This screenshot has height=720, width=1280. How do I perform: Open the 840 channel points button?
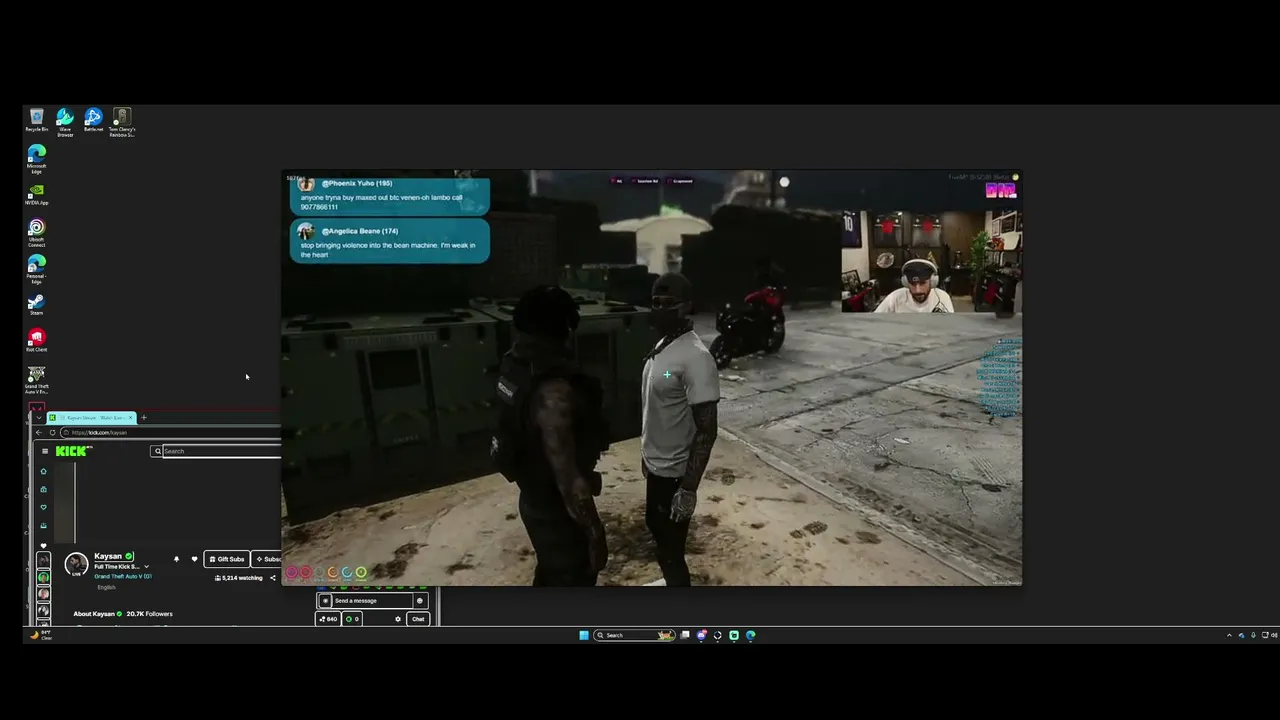[x=328, y=619]
